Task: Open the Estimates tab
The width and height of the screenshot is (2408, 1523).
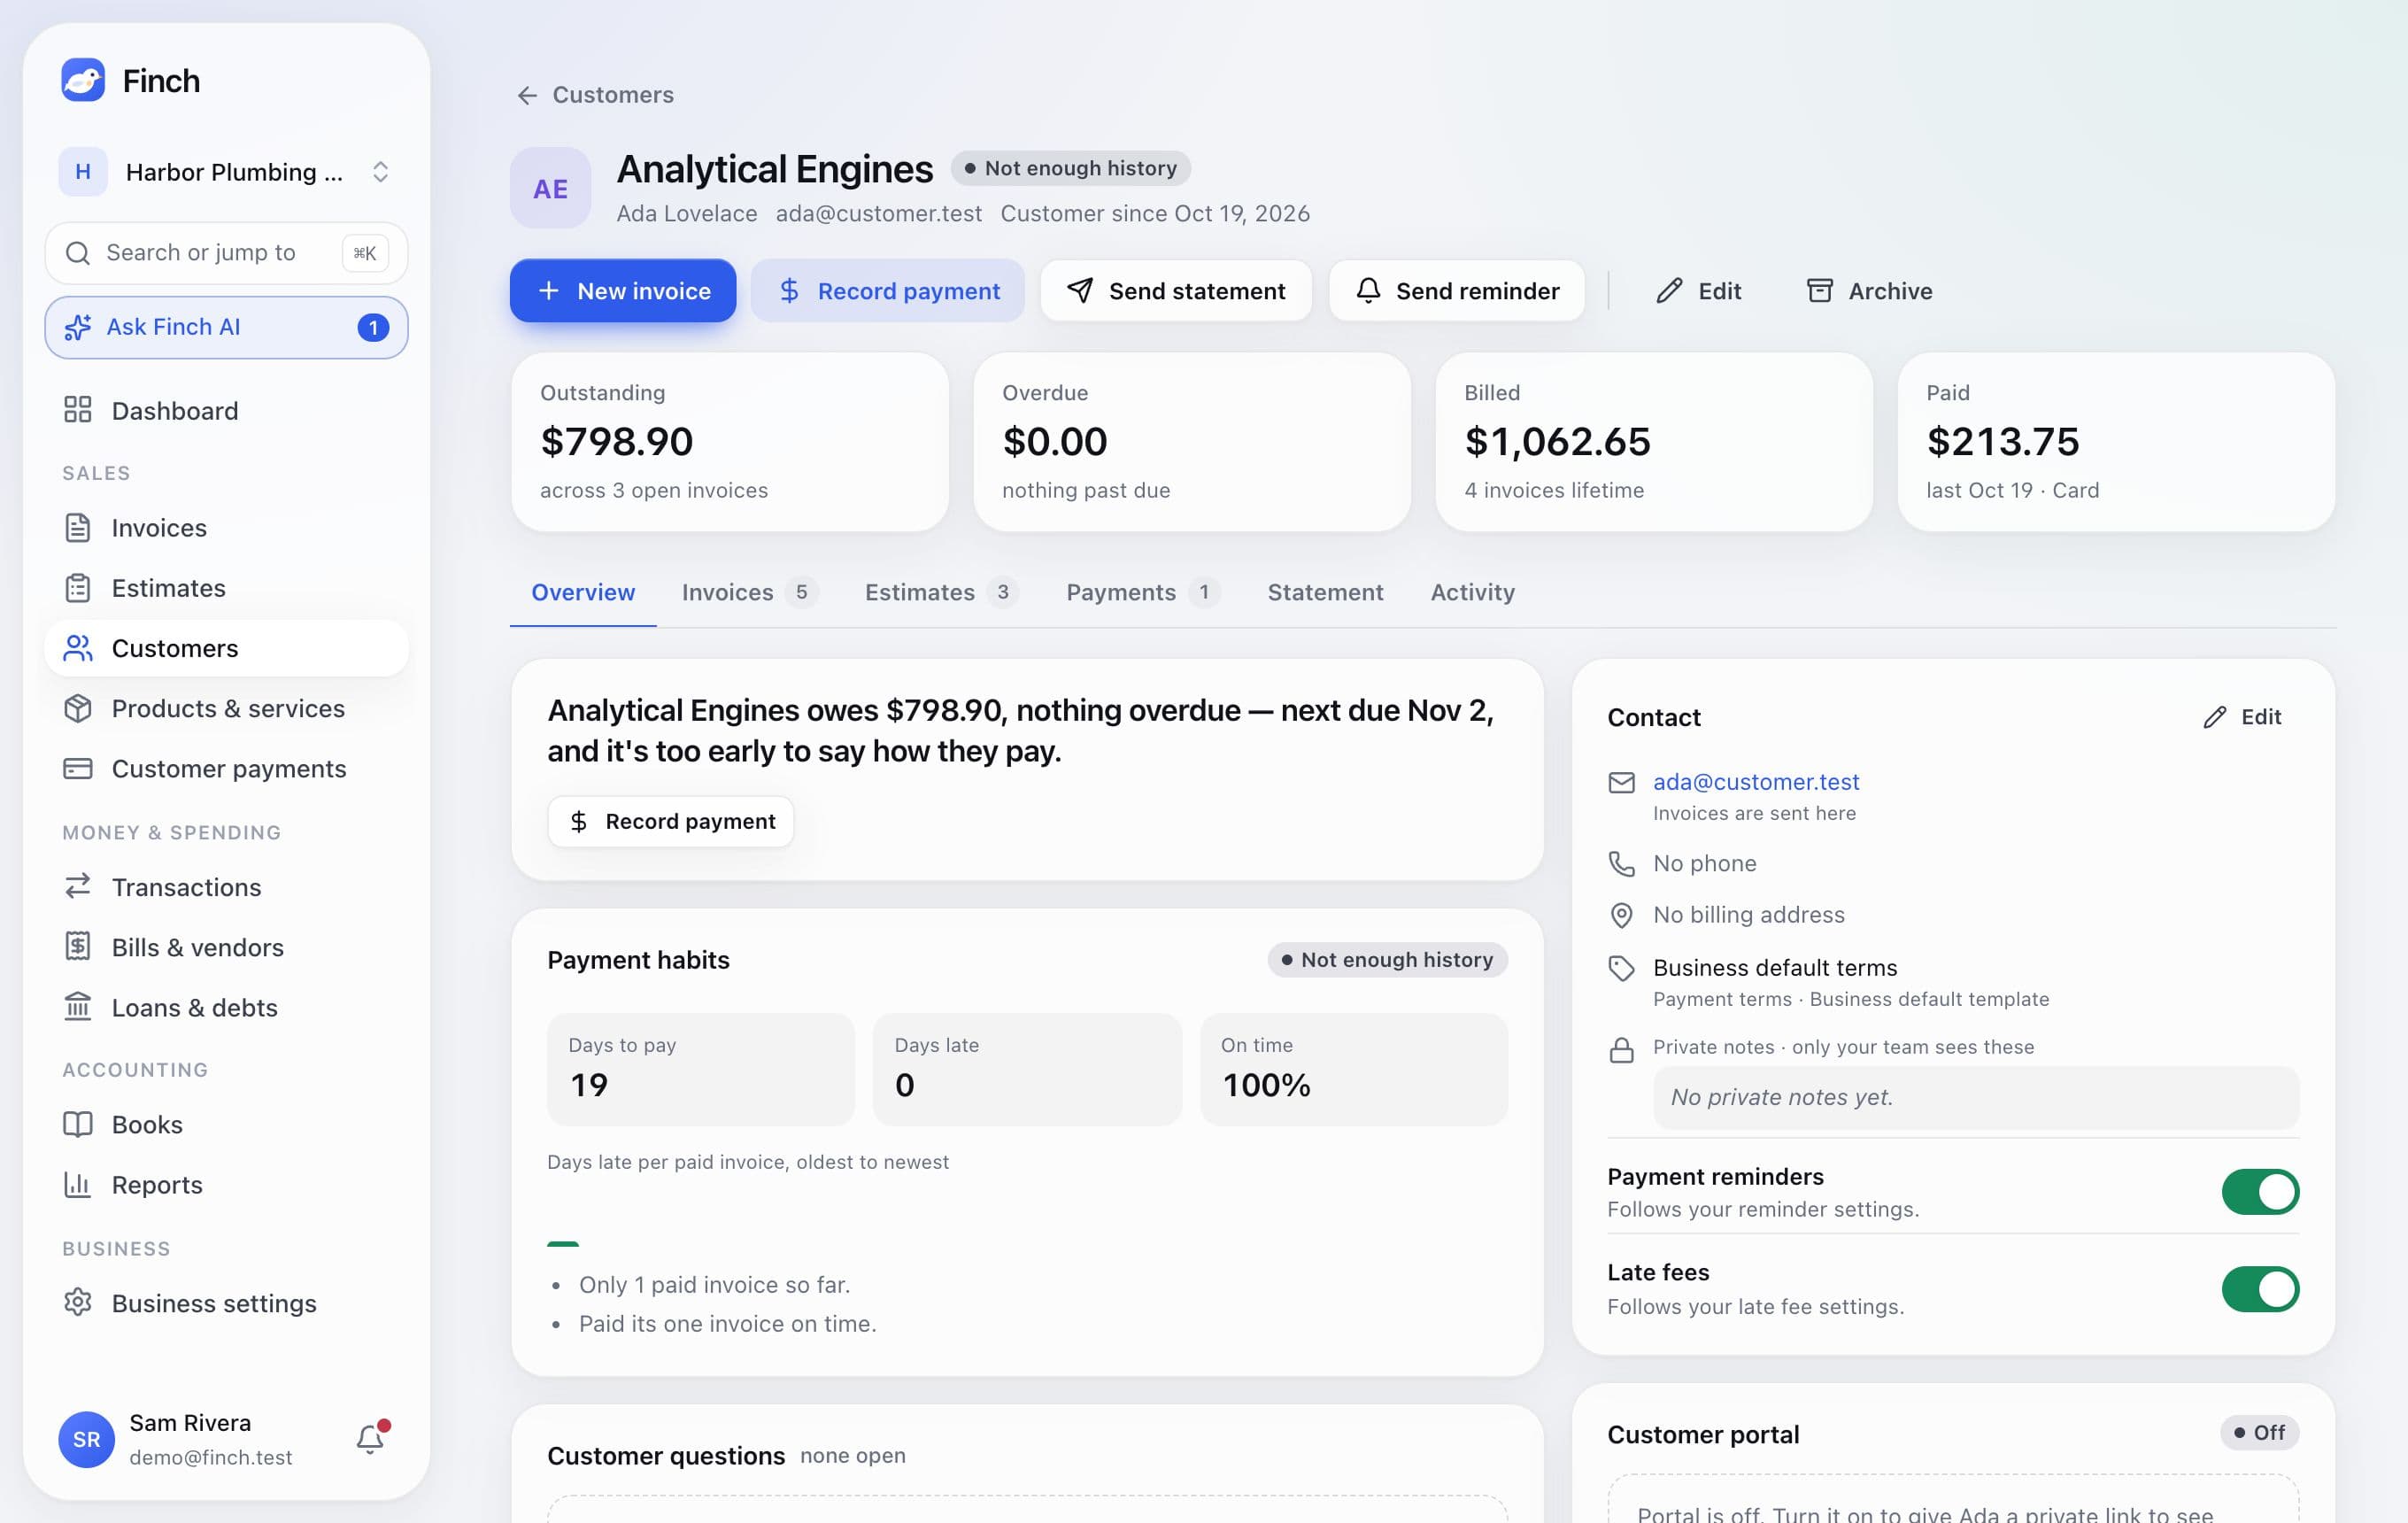Action: pos(941,592)
